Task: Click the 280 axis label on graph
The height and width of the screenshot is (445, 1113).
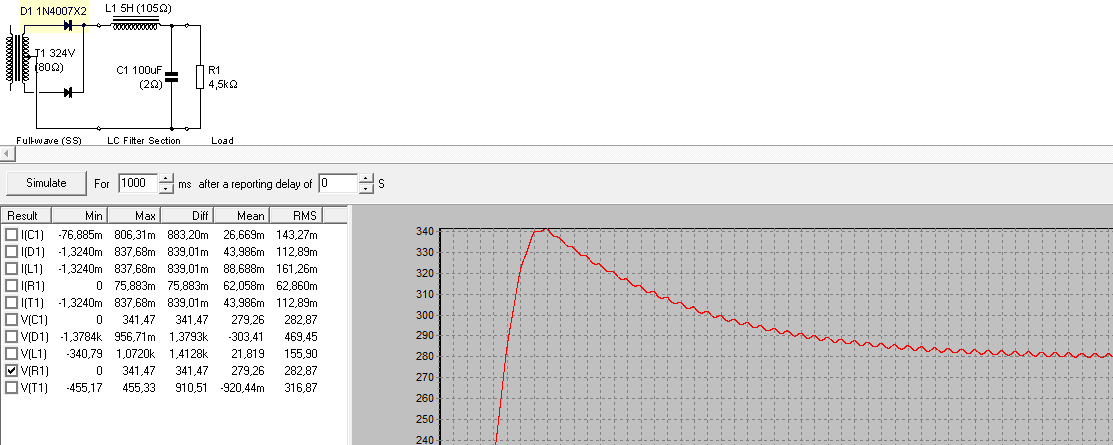Action: click(424, 356)
